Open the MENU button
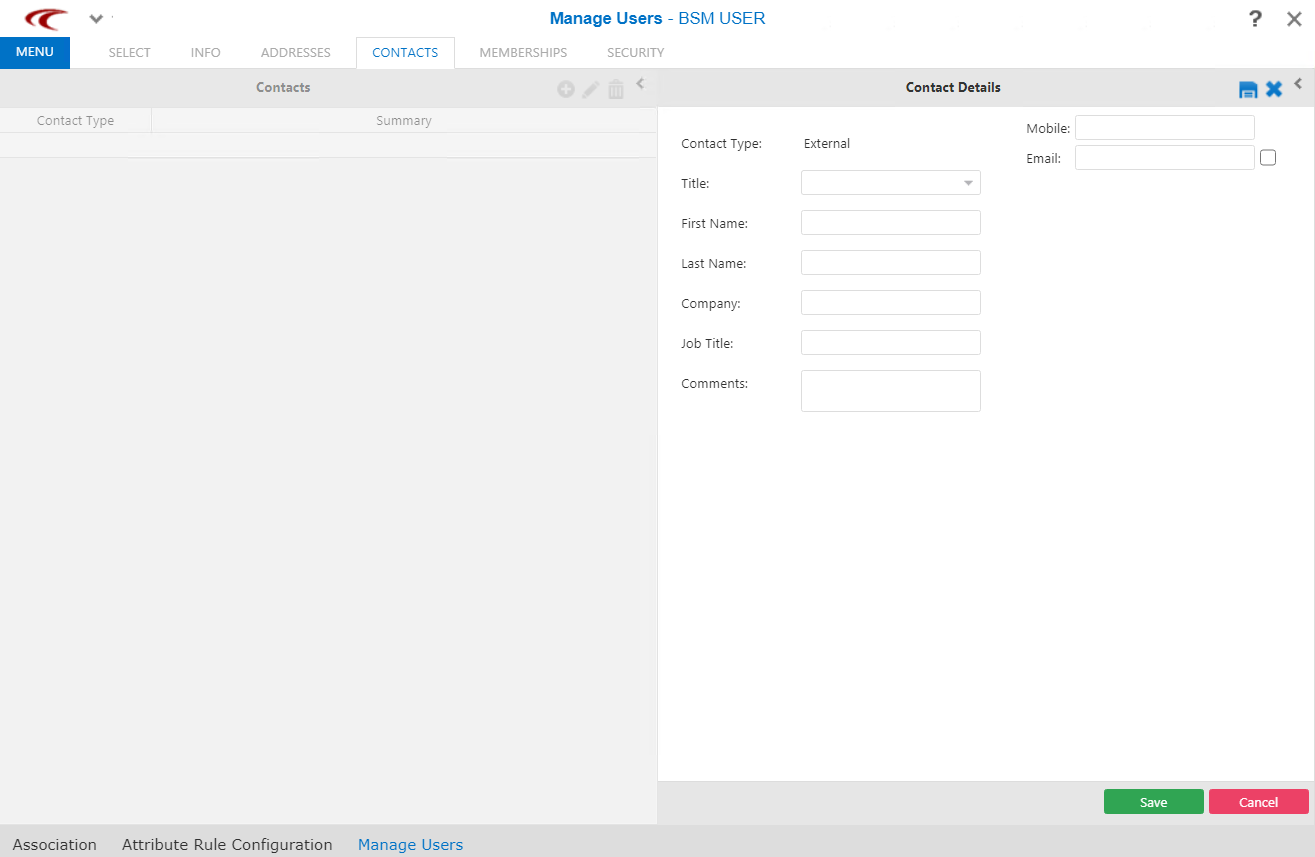The height and width of the screenshot is (857, 1315). [x=35, y=52]
